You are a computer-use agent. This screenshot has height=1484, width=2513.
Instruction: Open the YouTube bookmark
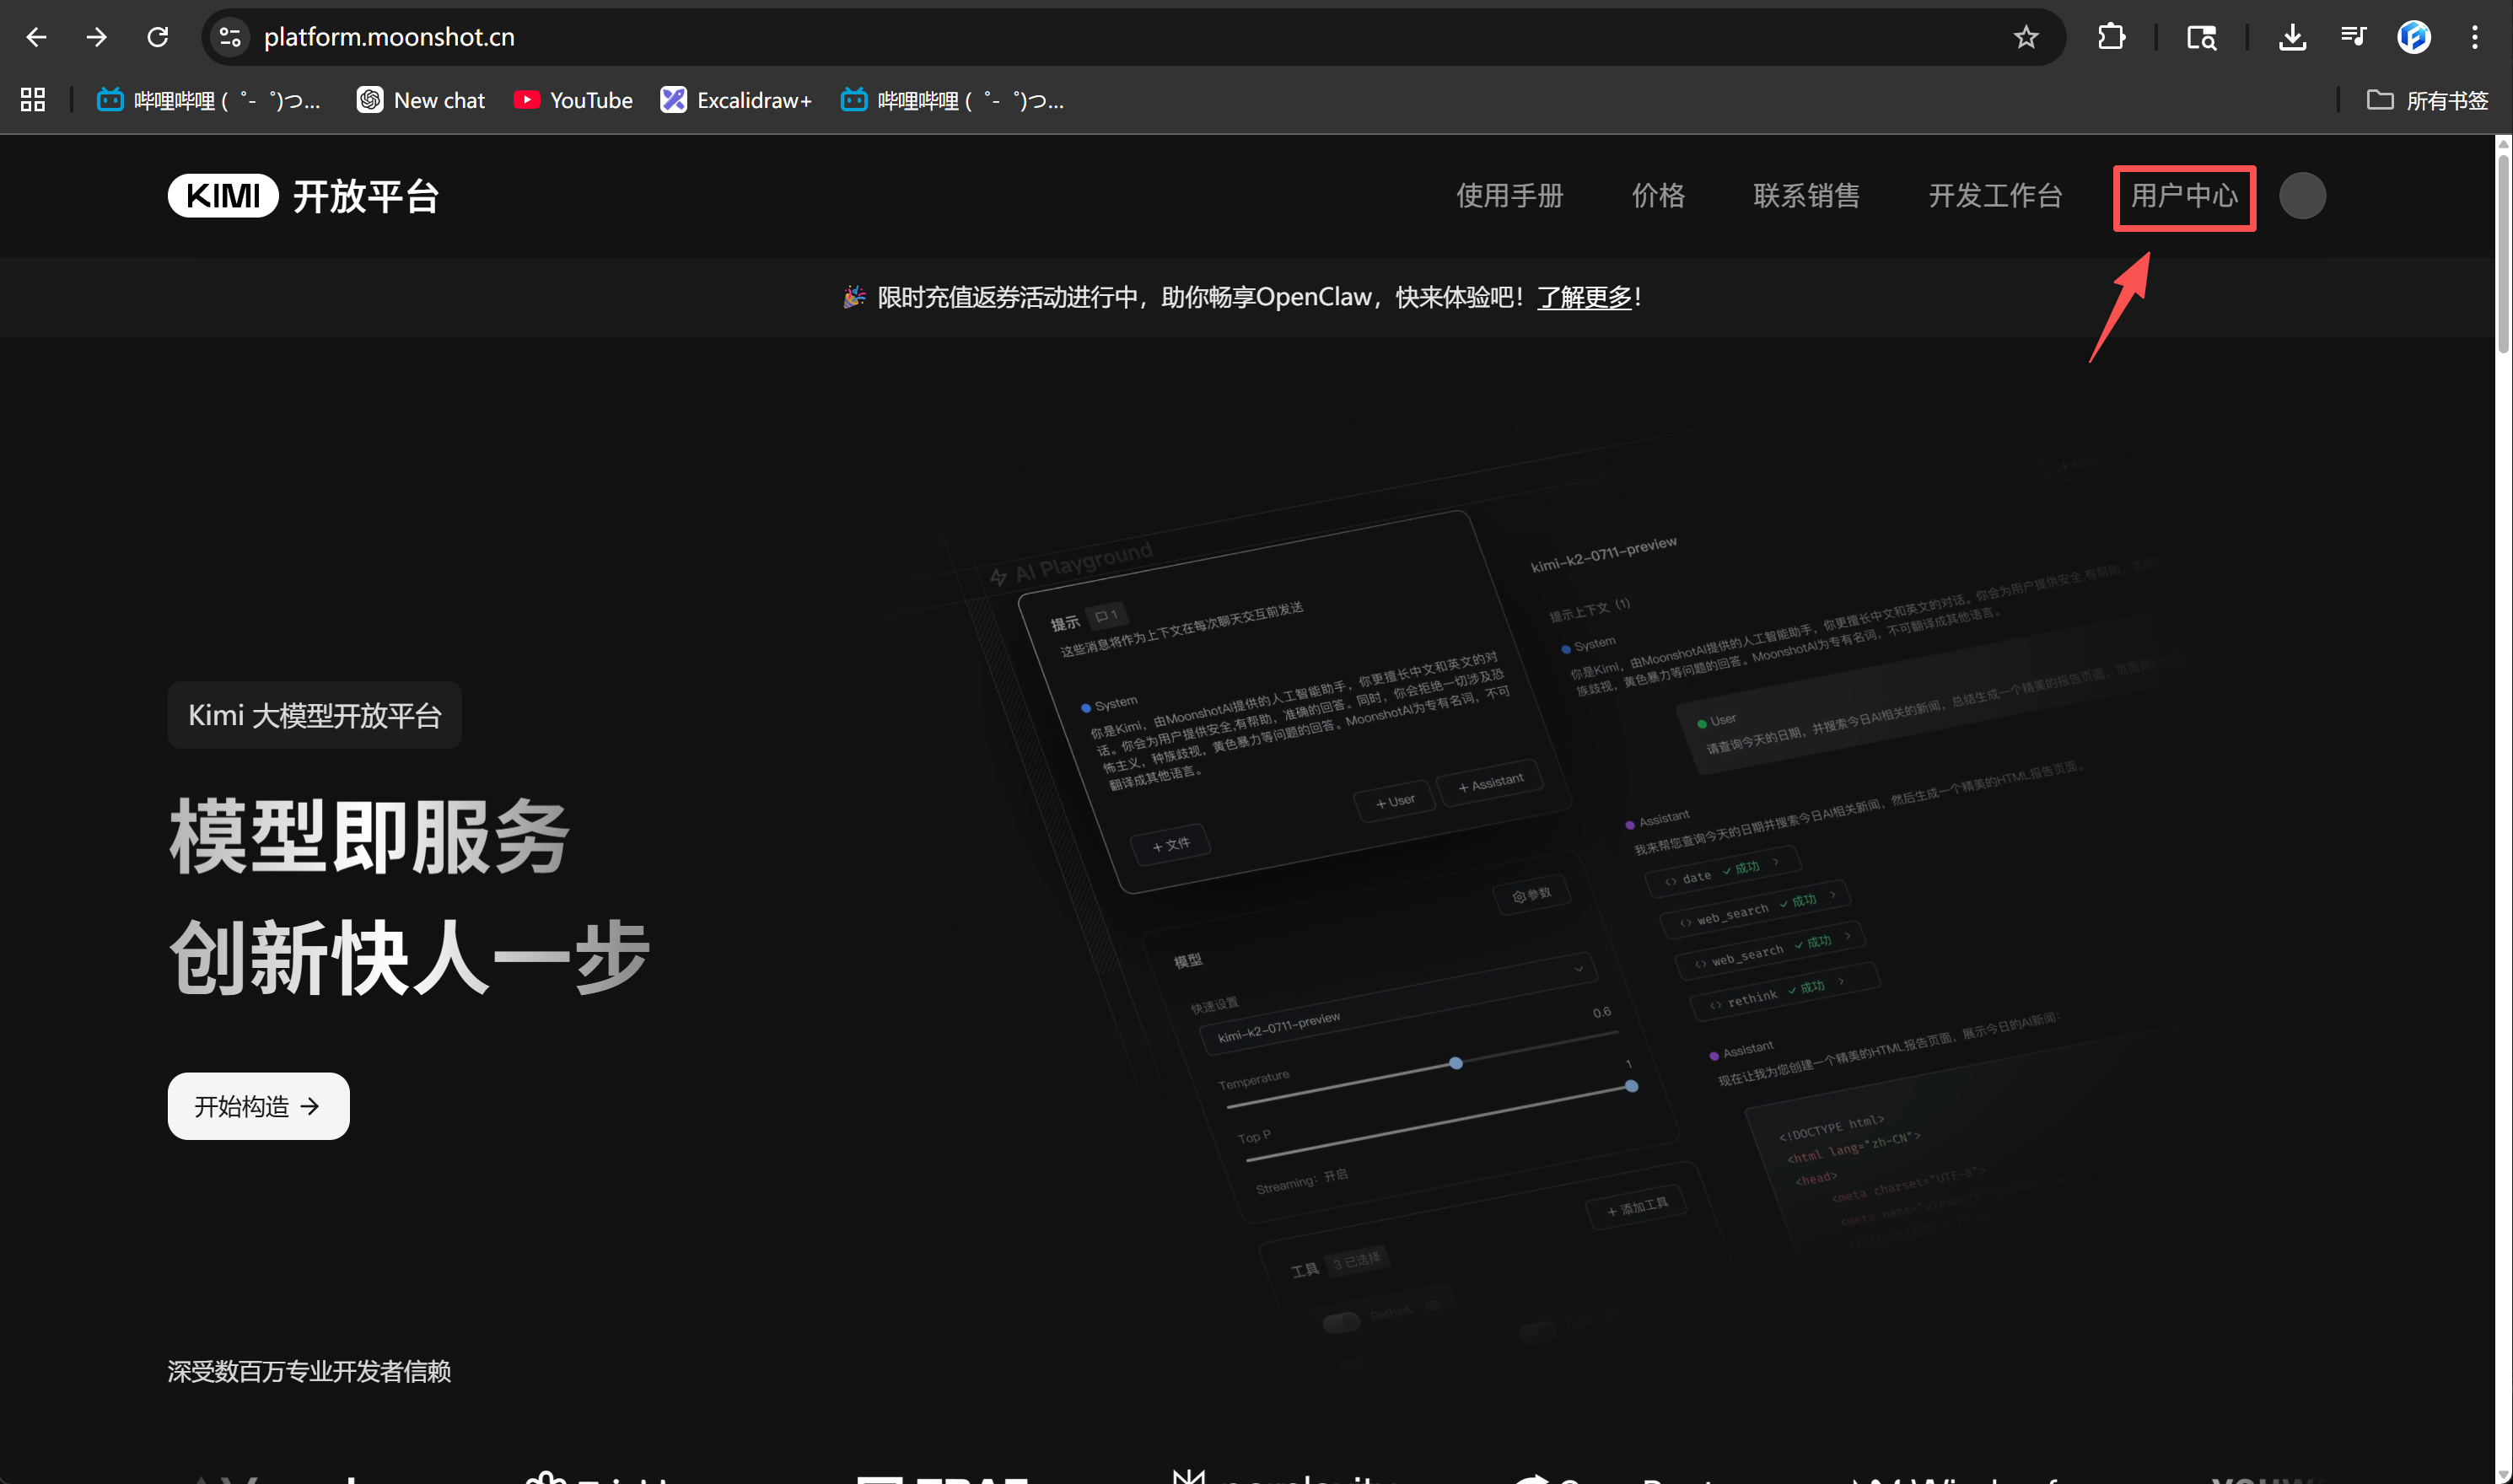click(x=573, y=100)
